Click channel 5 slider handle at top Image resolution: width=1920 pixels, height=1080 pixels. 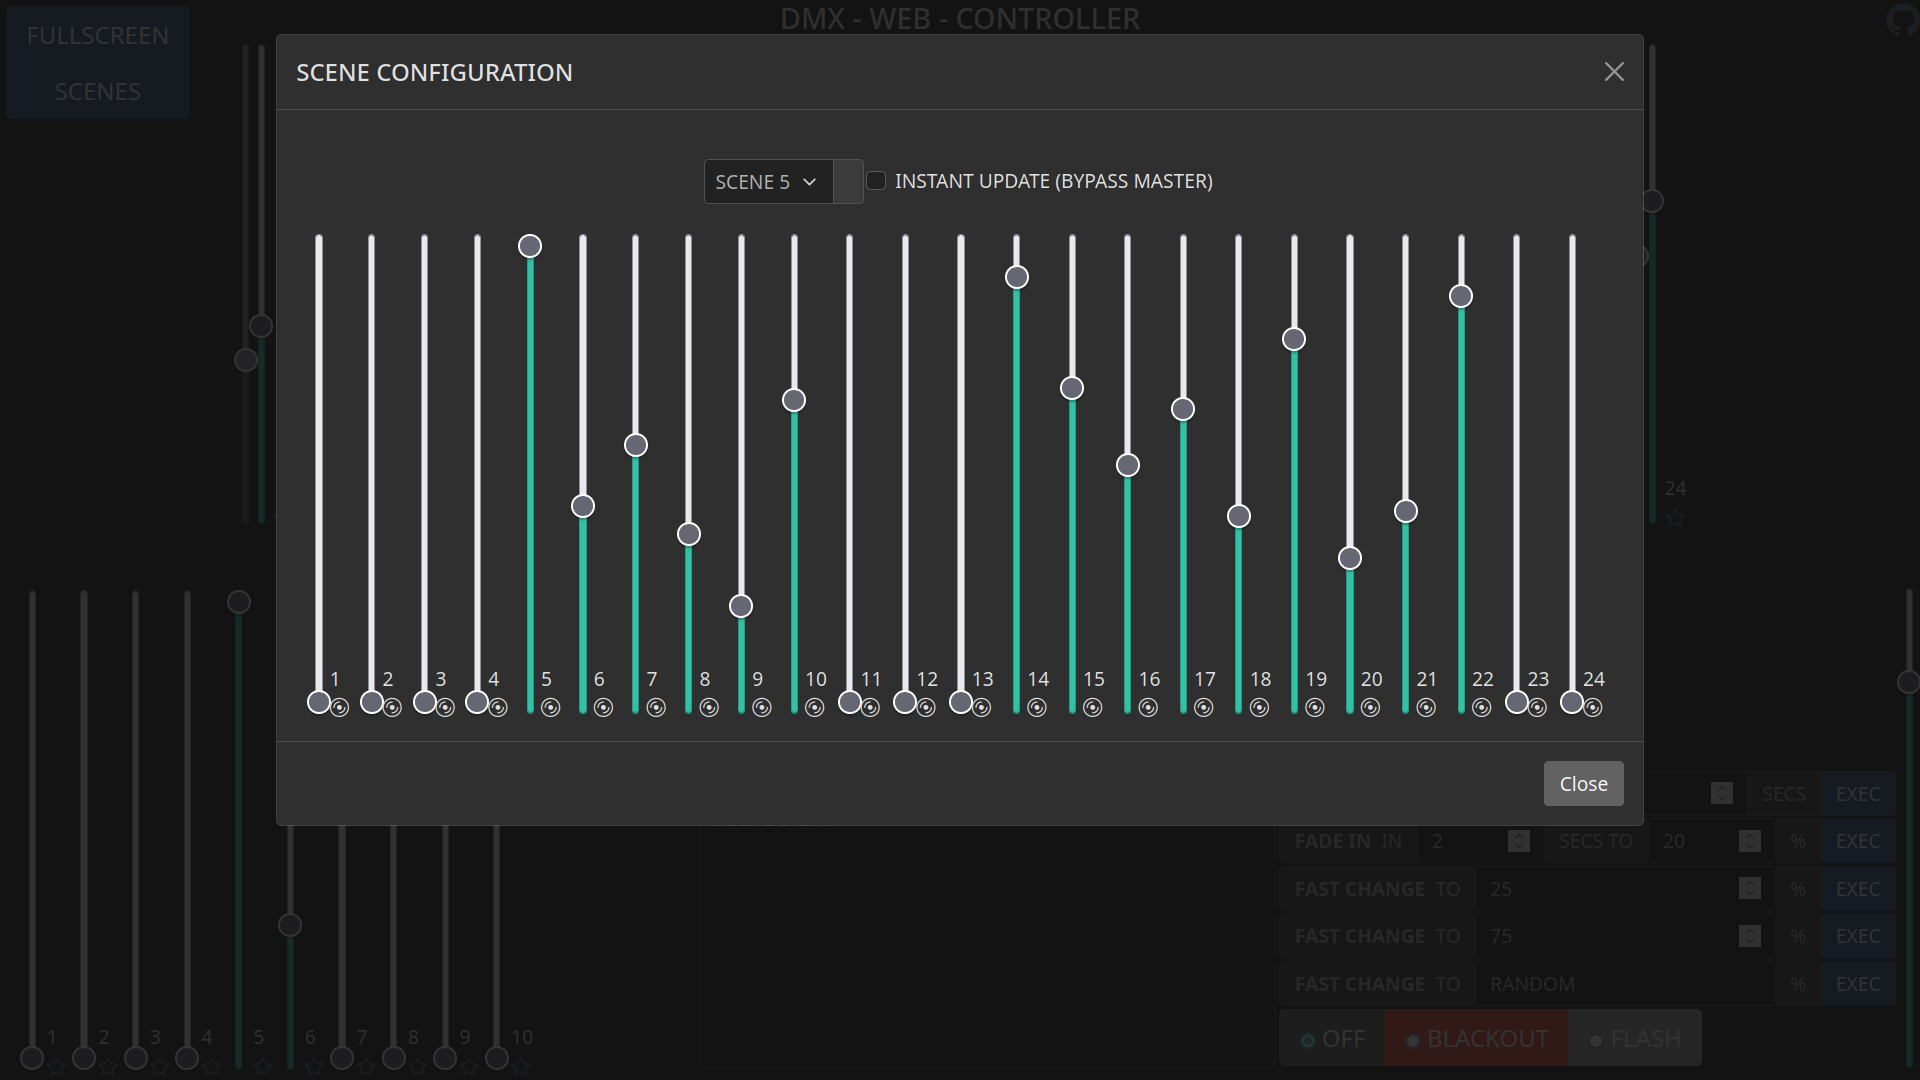click(x=530, y=246)
